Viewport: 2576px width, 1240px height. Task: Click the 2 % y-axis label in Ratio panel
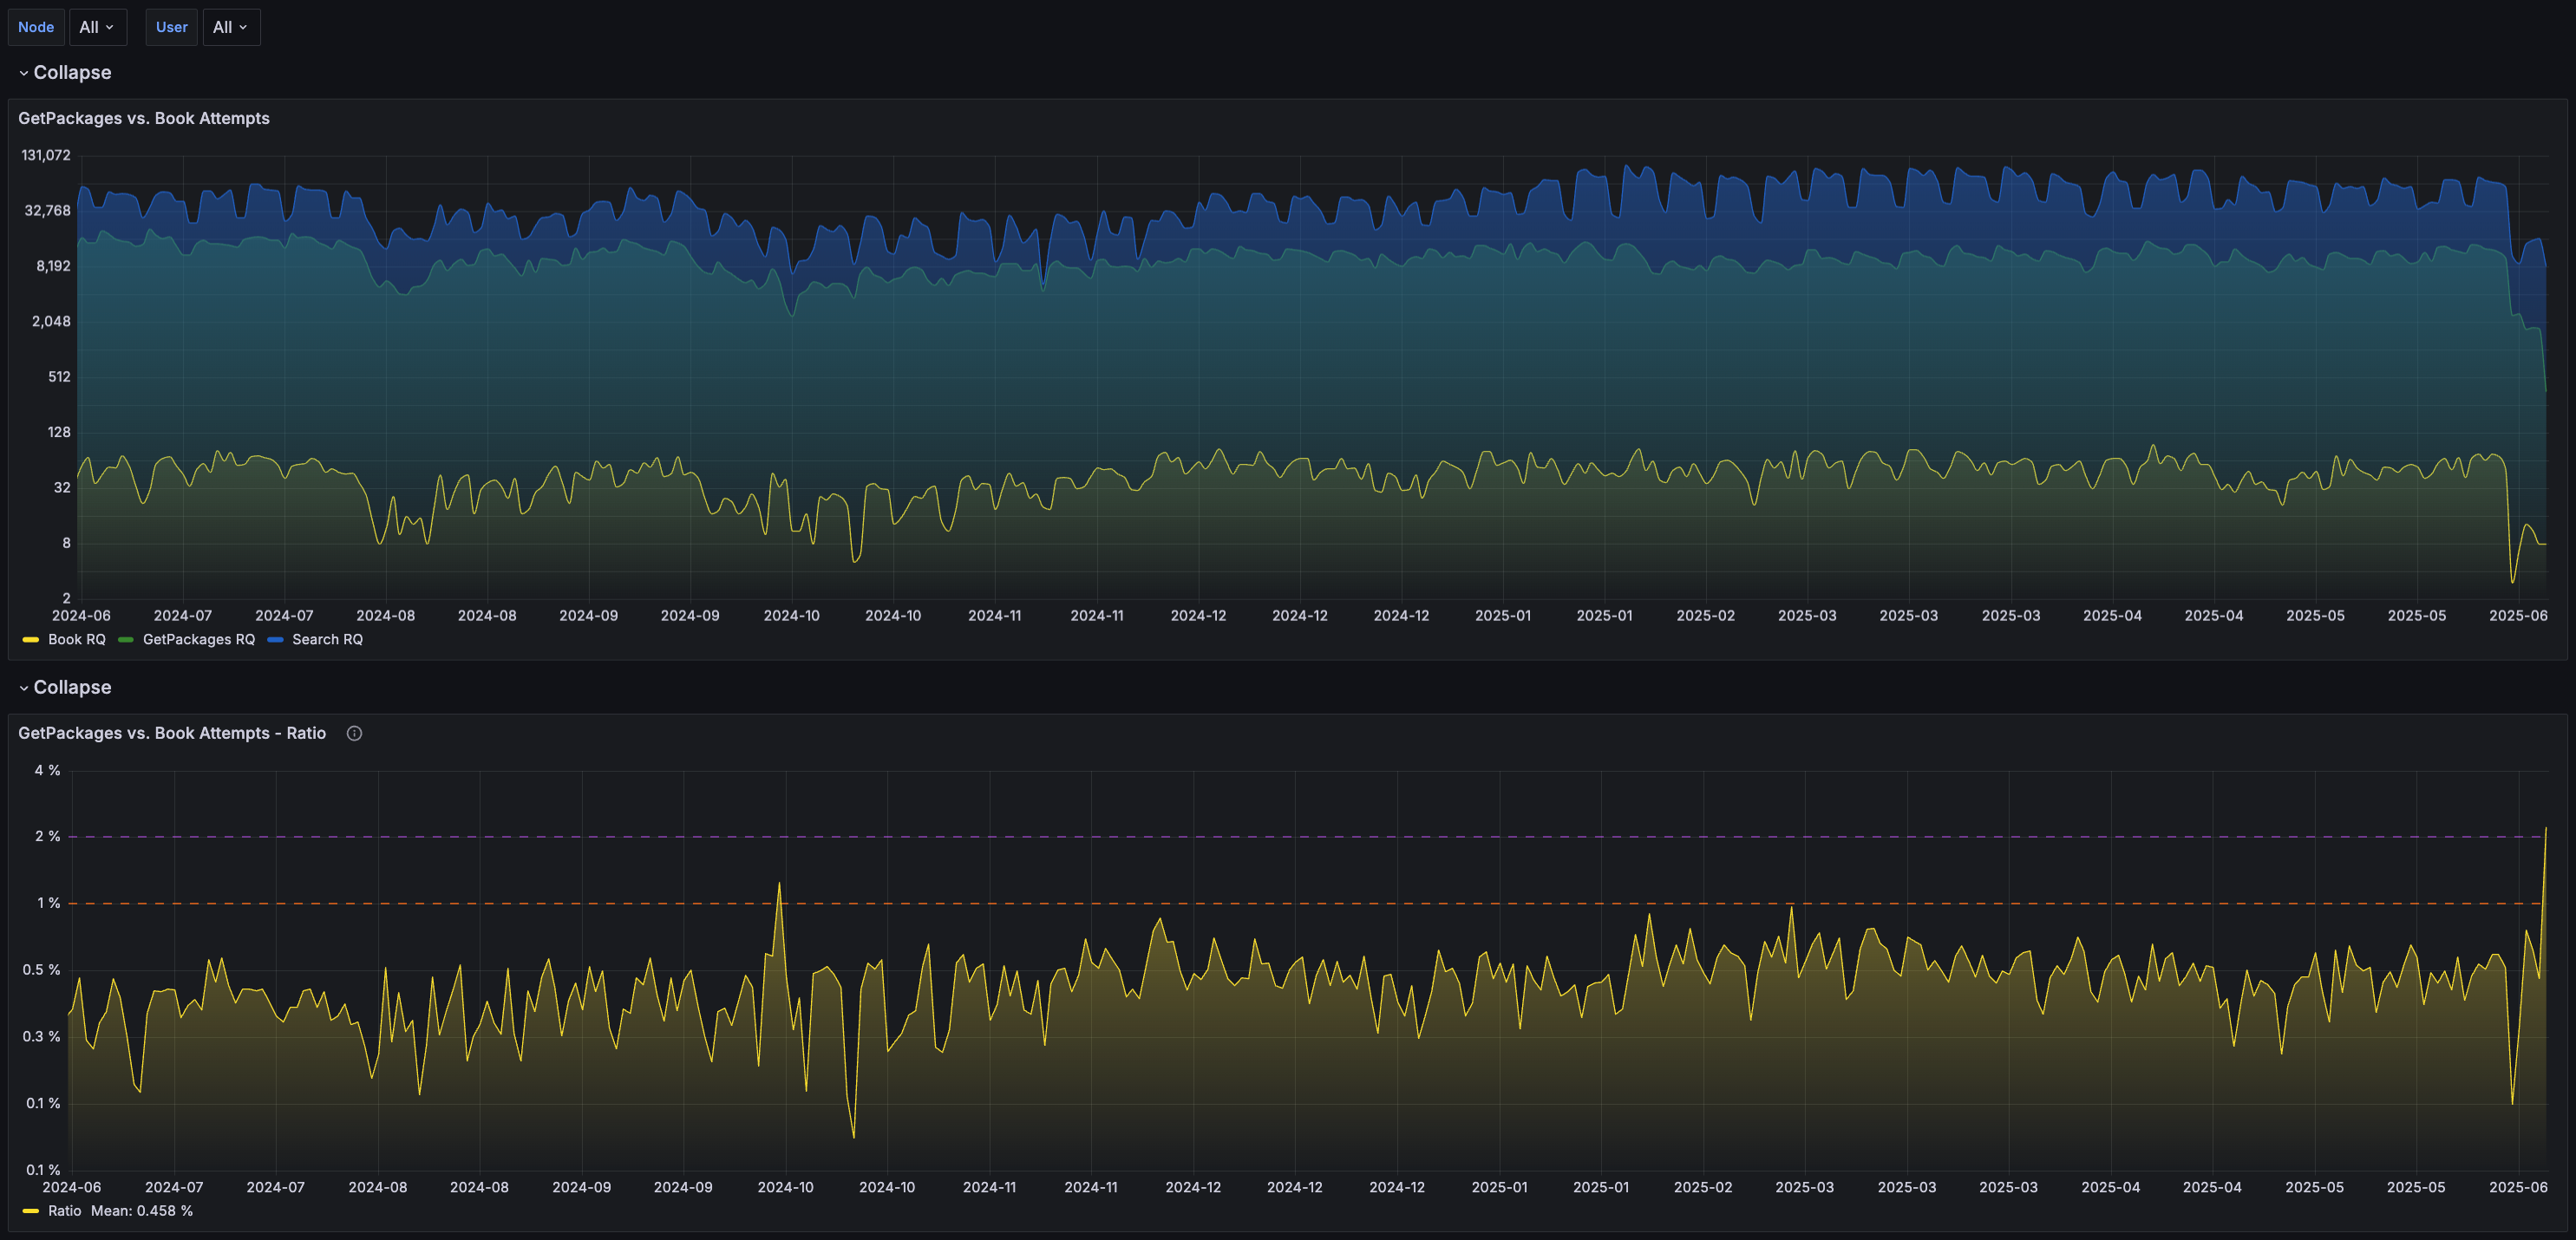point(47,836)
